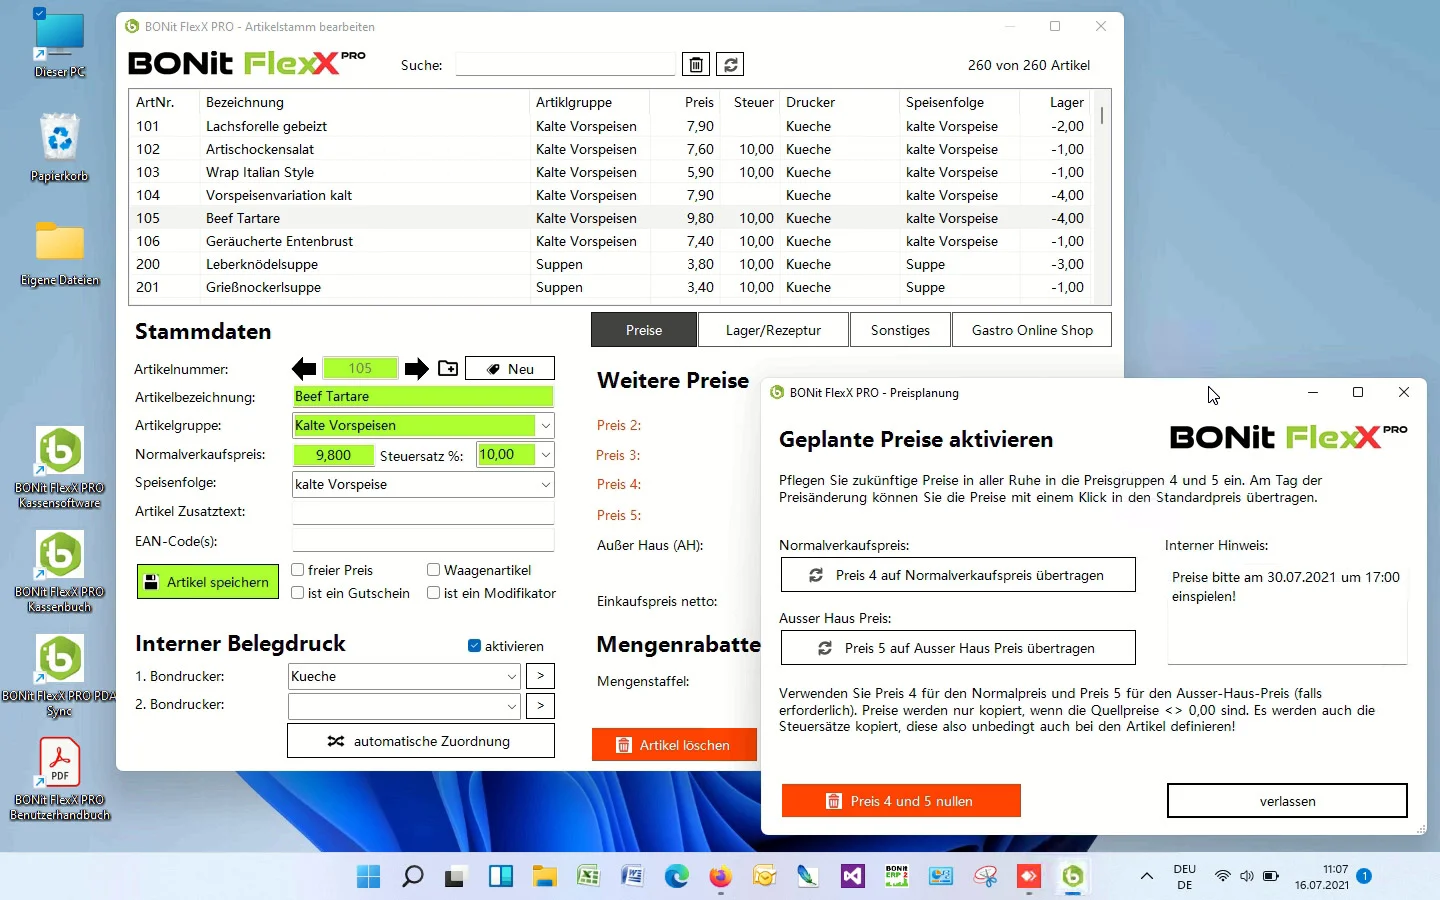Screen dimensions: 1440x900
Task: Expand the Steuersatz percentage dropdown
Action: [546, 455]
